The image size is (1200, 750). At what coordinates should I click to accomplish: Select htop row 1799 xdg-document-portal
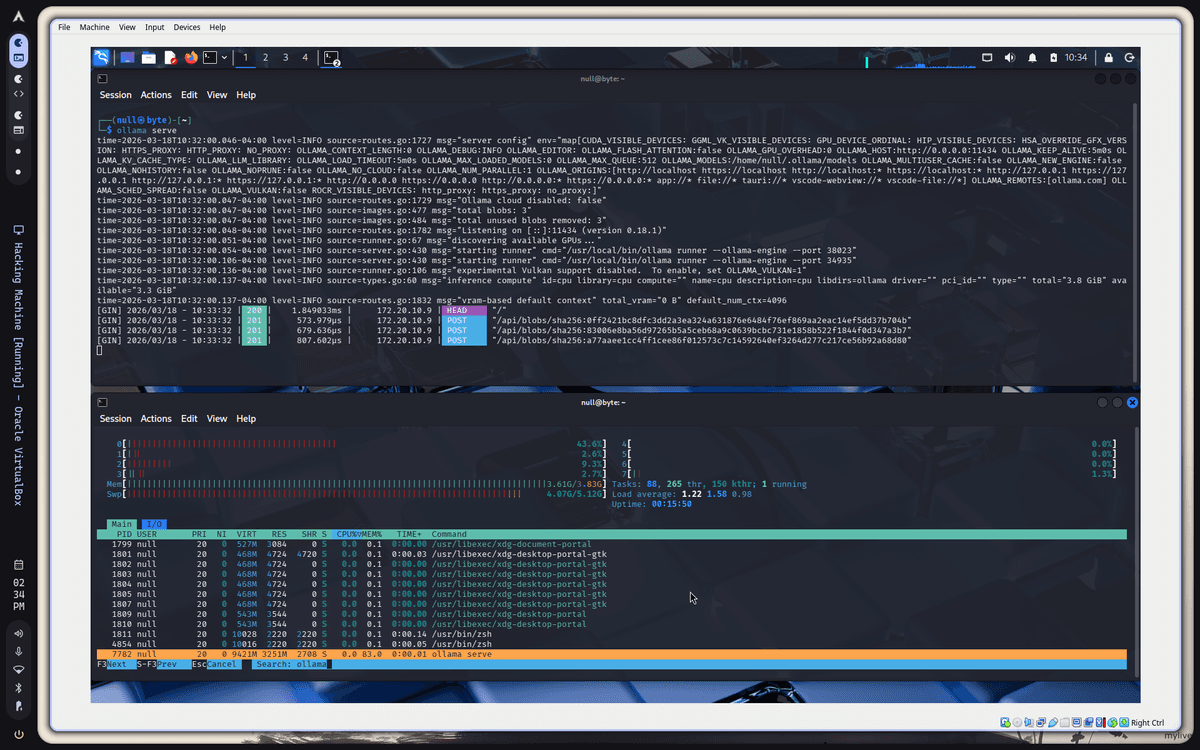(x=612, y=544)
